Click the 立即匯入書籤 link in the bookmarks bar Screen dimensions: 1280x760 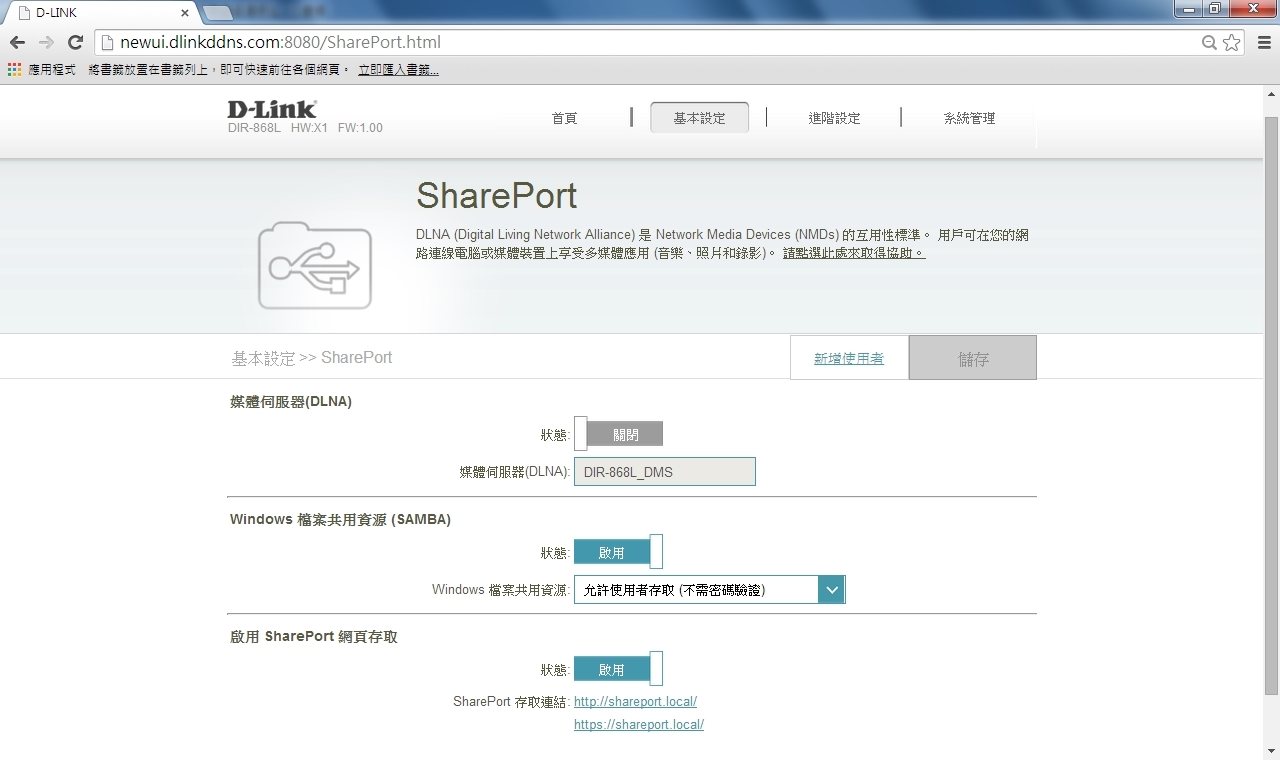(398, 70)
